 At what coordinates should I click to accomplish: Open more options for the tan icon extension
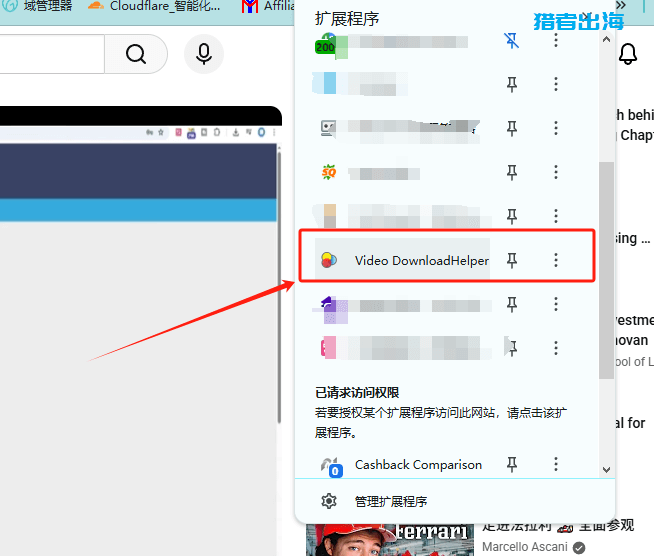(x=556, y=216)
